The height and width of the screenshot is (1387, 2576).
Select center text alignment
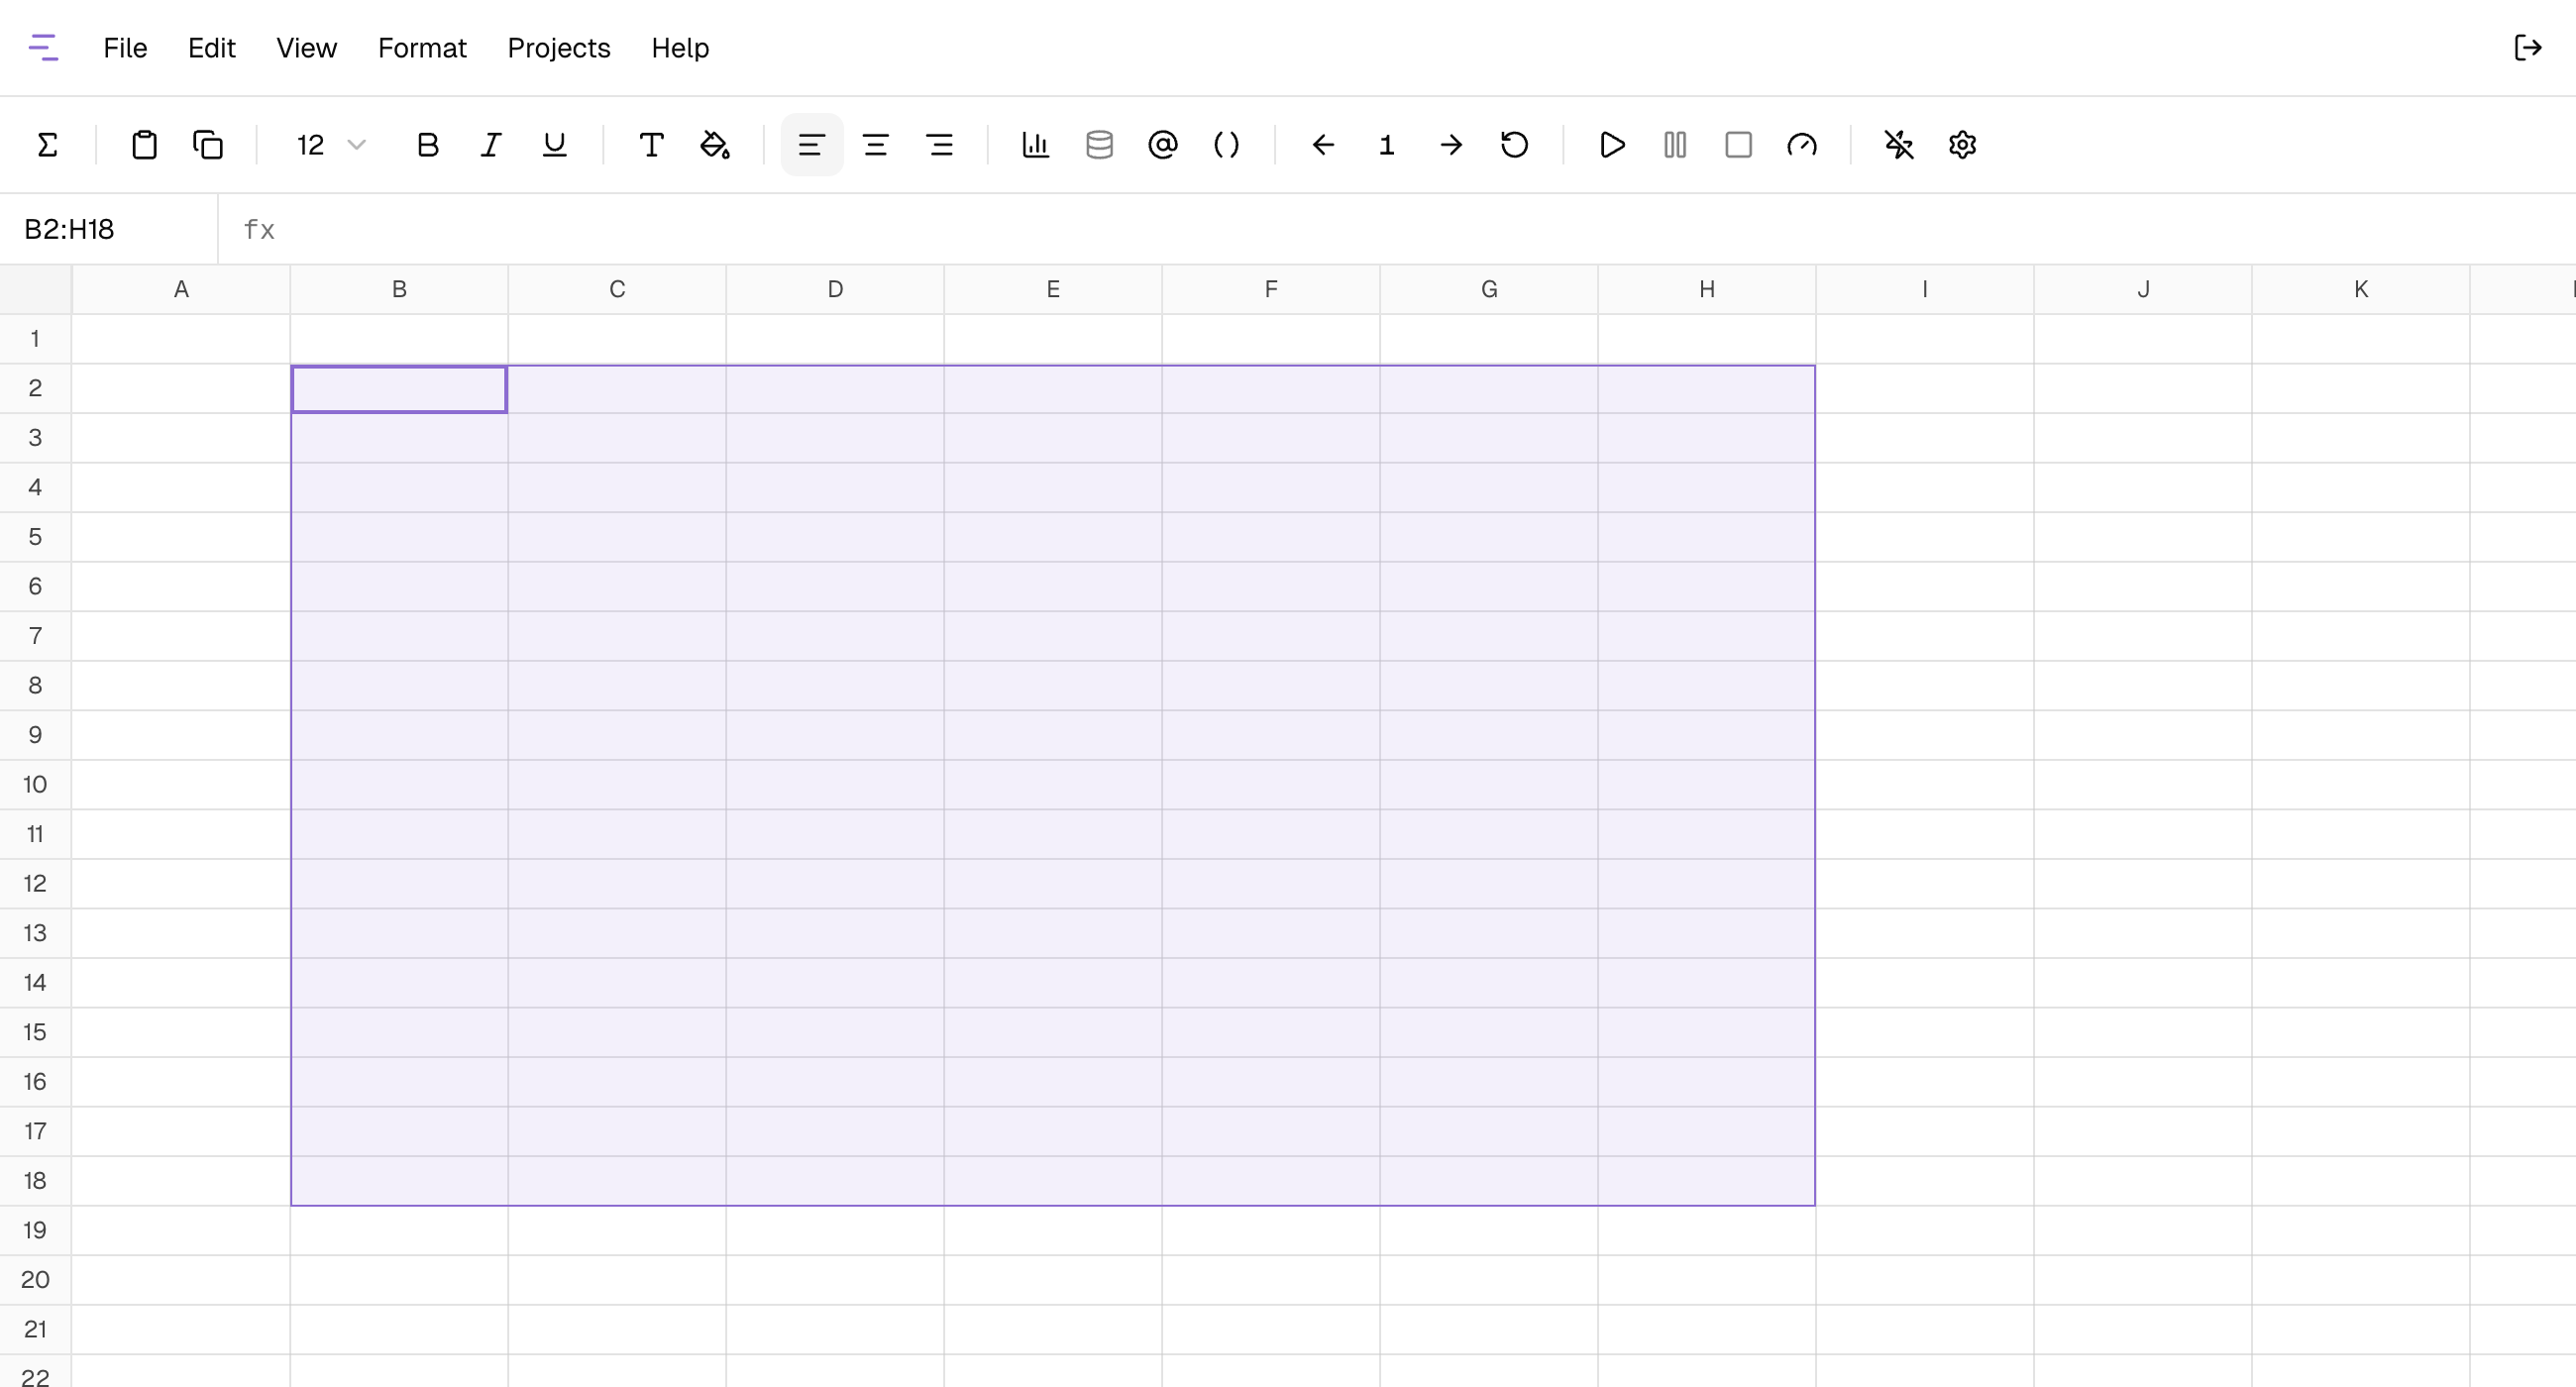point(876,145)
